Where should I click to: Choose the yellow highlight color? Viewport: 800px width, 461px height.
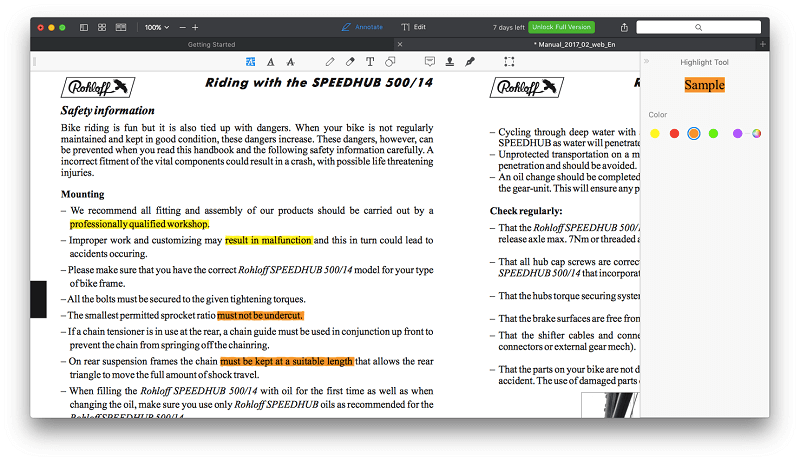click(x=655, y=134)
